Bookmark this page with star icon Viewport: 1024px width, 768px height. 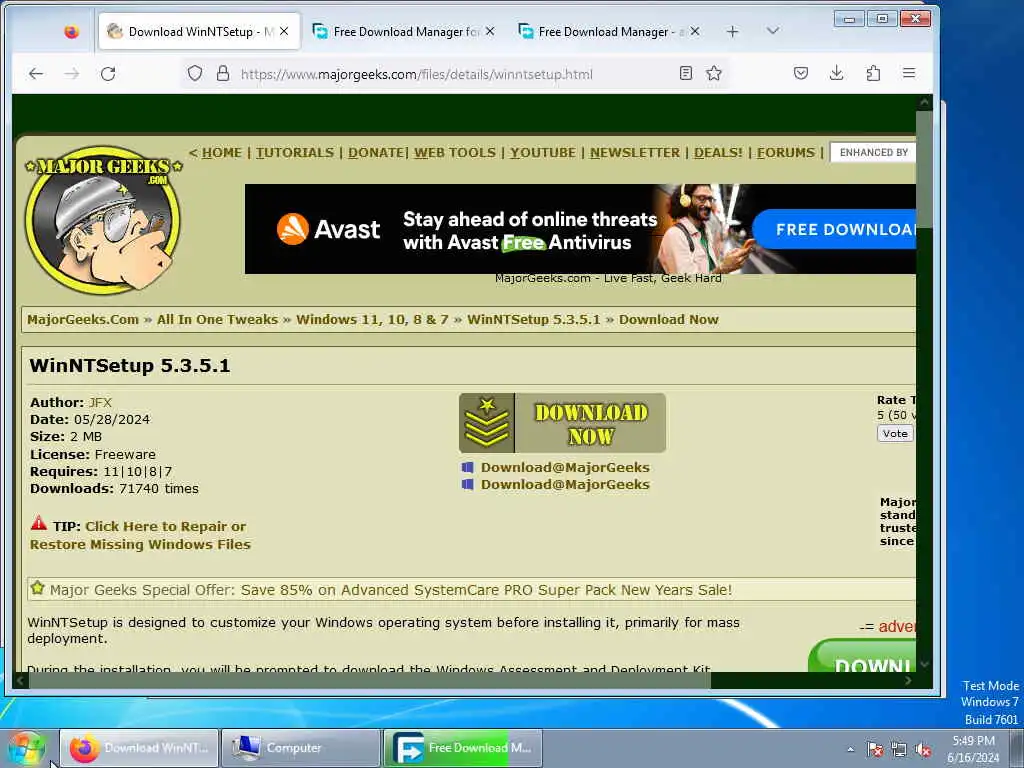pyautogui.click(x=714, y=73)
